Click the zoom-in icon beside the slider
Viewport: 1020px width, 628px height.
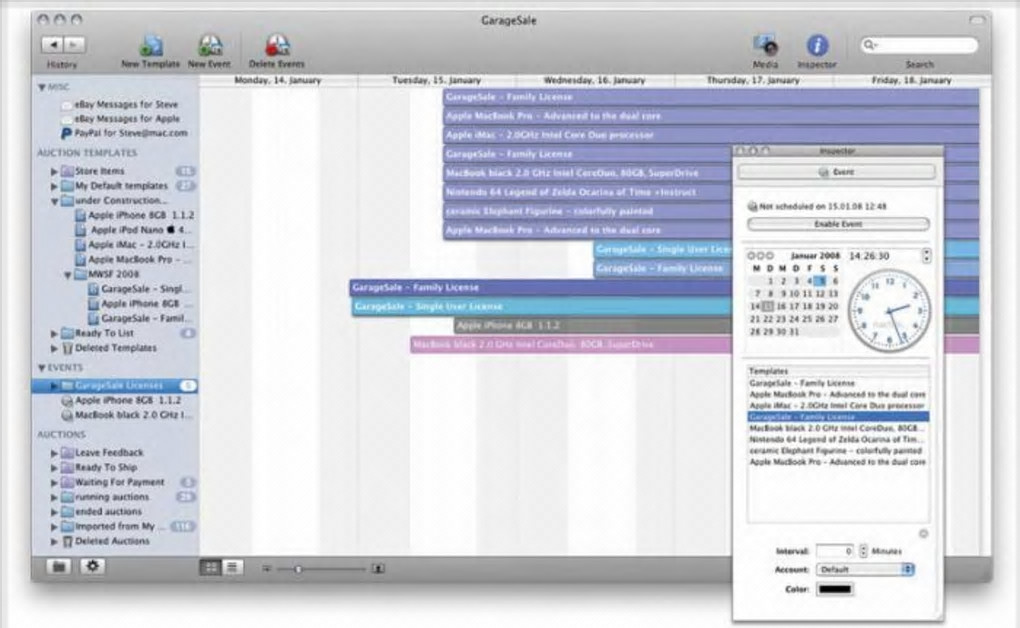(378, 569)
